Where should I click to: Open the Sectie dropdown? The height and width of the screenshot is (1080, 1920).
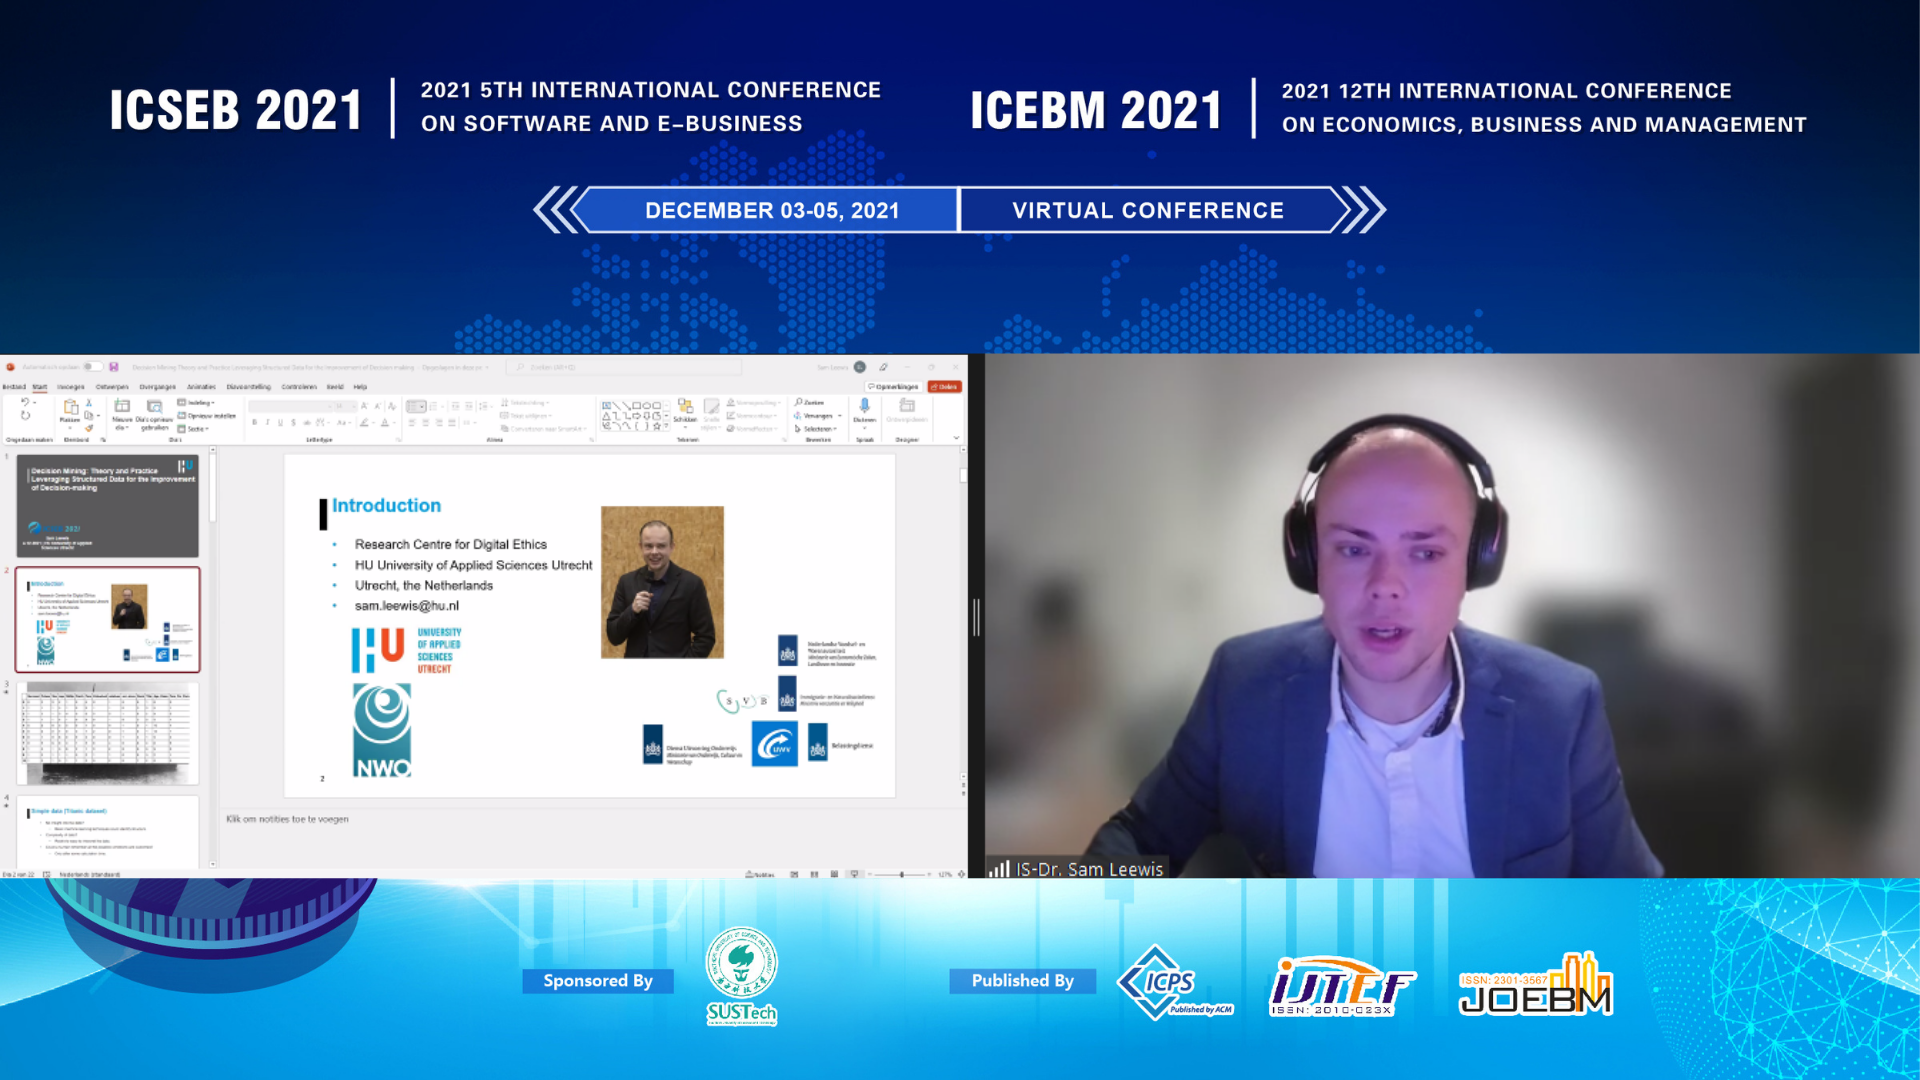pyautogui.click(x=194, y=429)
